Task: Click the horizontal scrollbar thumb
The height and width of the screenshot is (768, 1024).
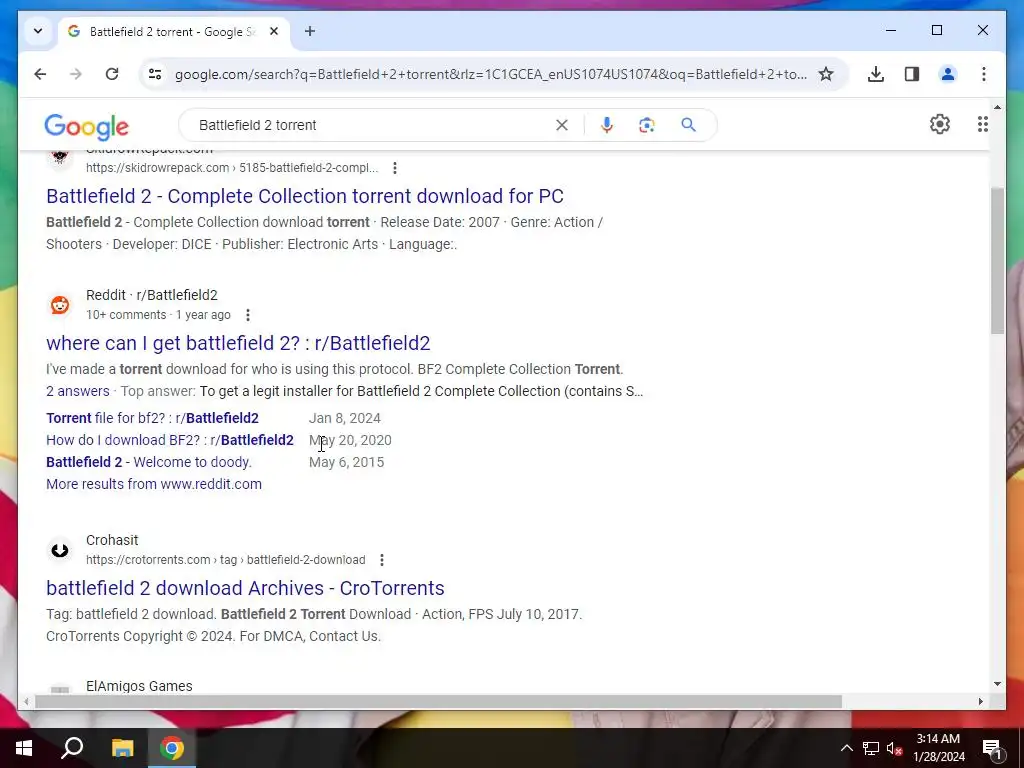Action: click(438, 701)
